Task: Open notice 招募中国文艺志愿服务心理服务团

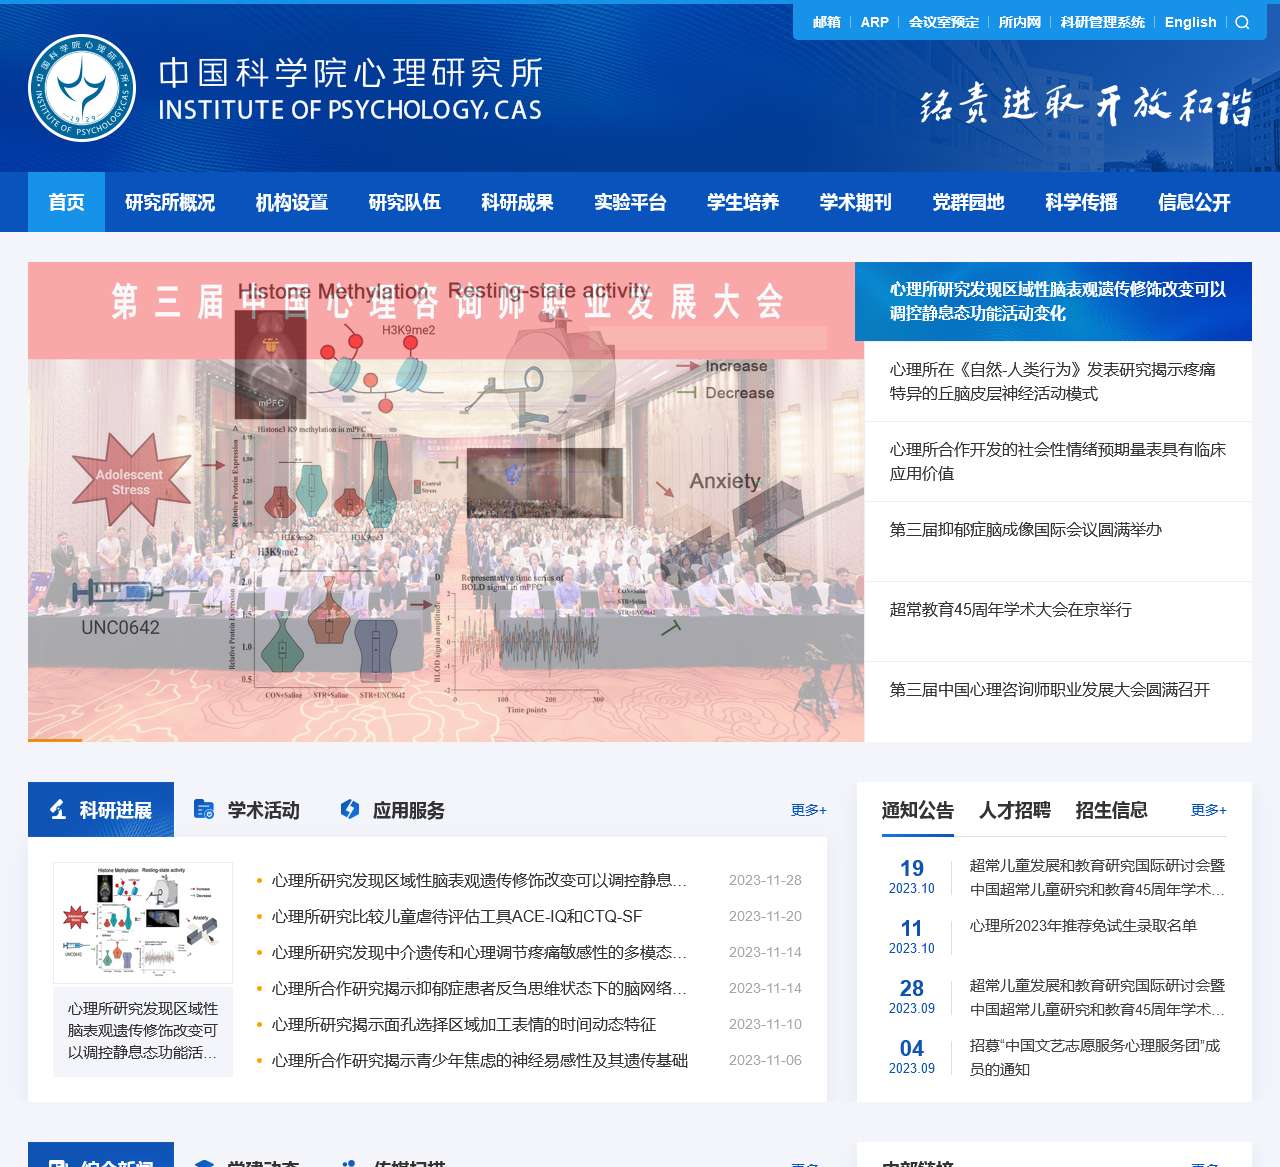Action: pyautogui.click(x=1095, y=1057)
